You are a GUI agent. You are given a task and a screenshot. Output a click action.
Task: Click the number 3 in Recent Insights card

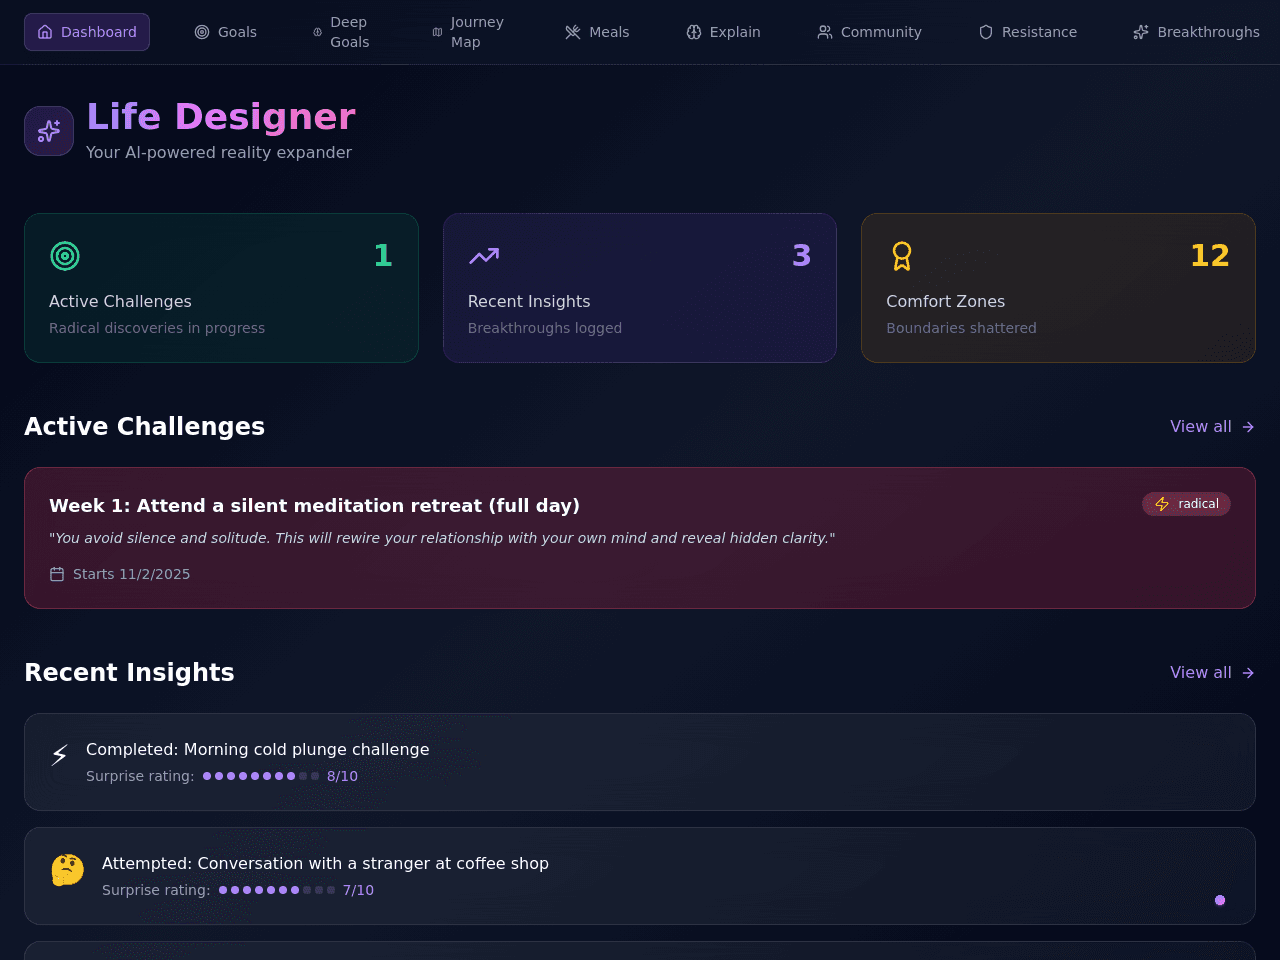(x=802, y=256)
